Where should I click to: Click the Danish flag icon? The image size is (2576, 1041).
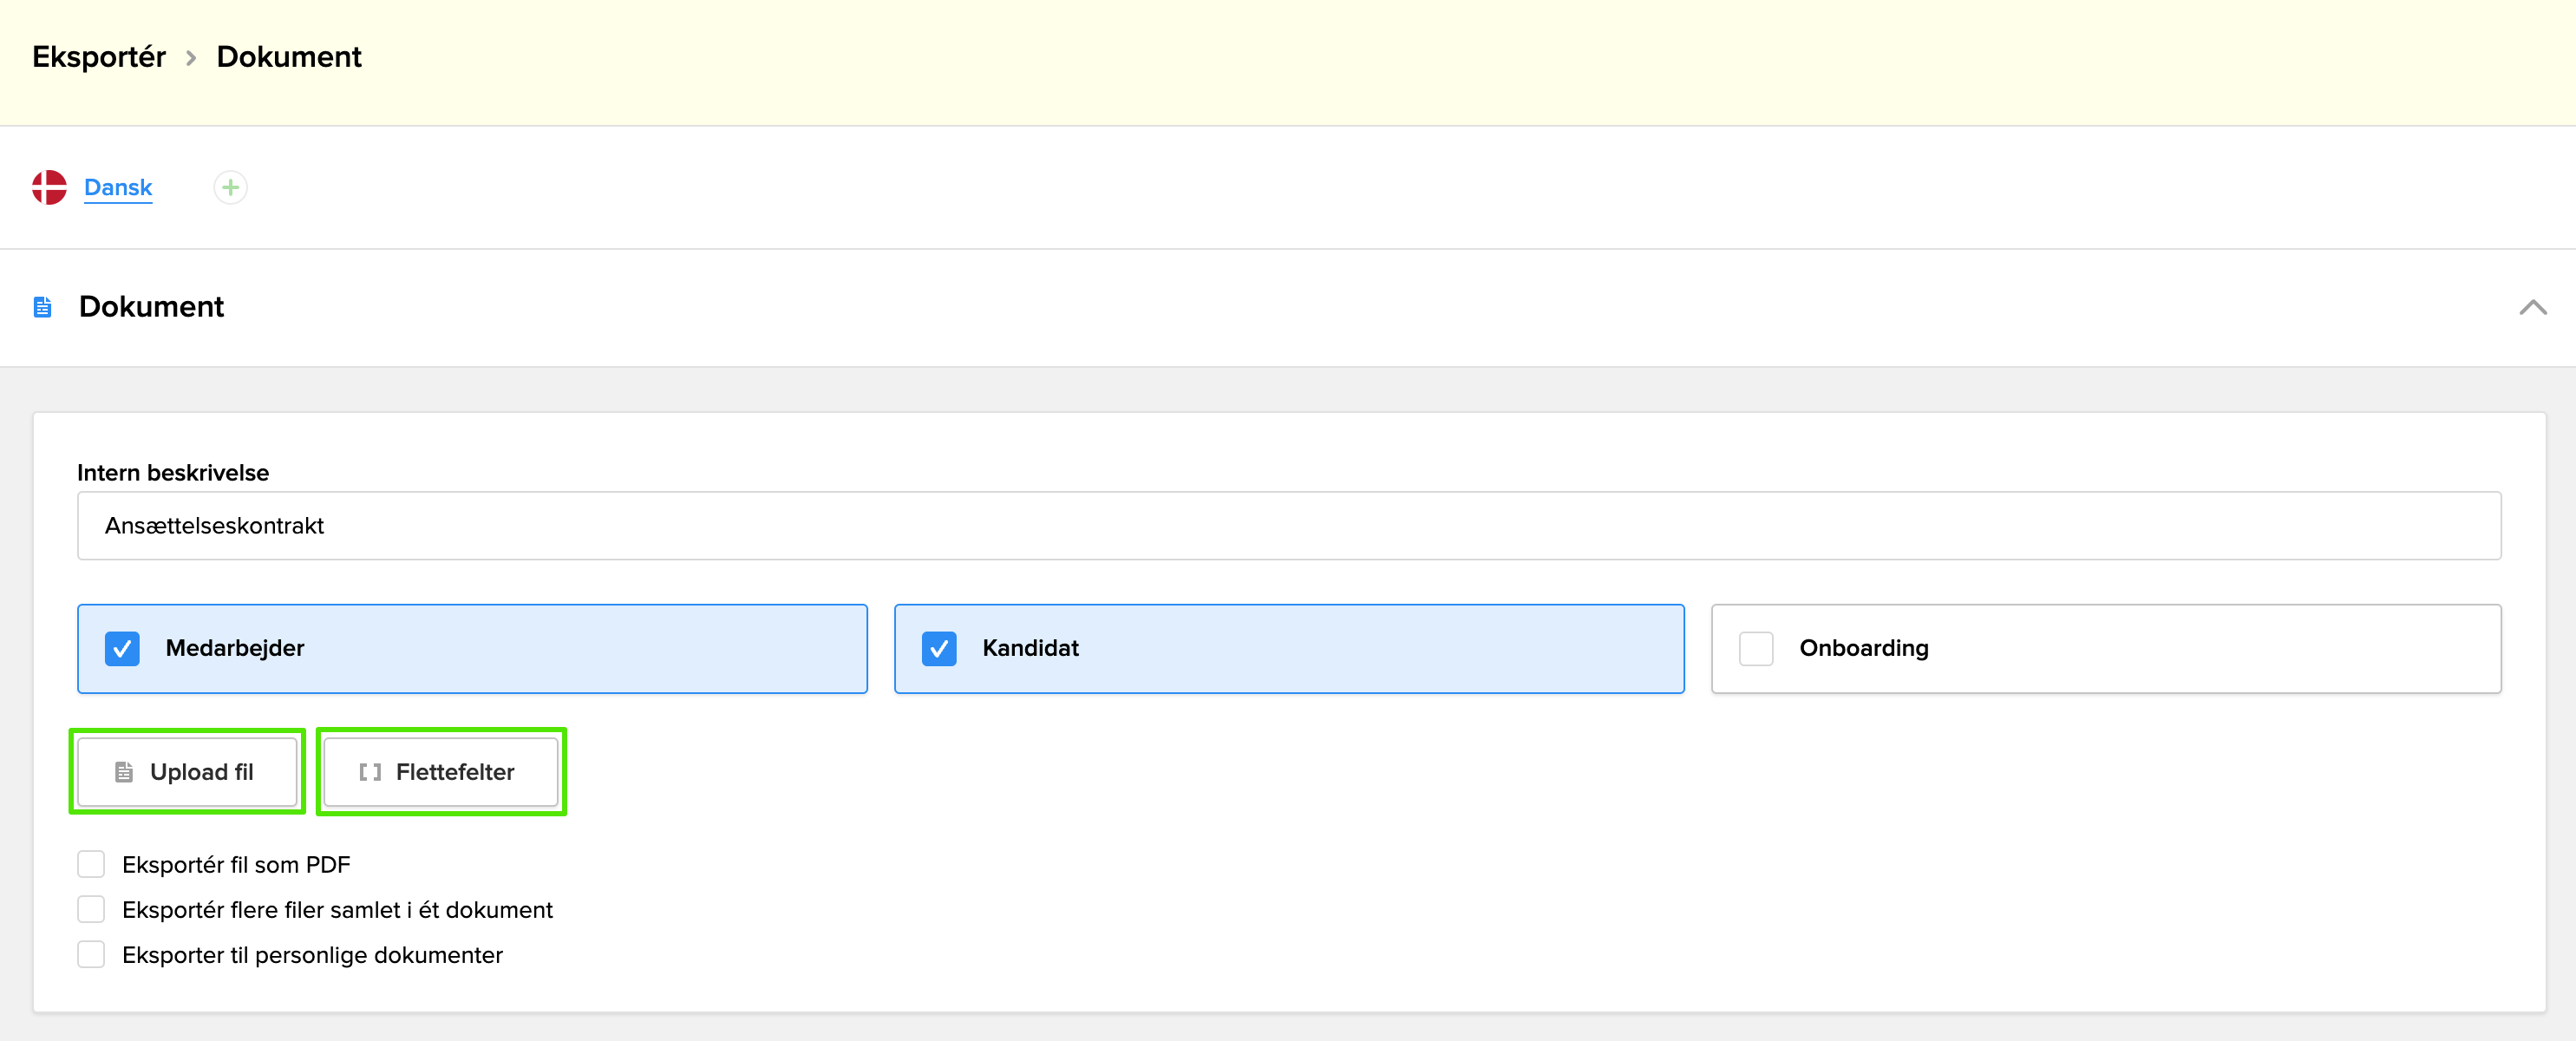(x=49, y=187)
